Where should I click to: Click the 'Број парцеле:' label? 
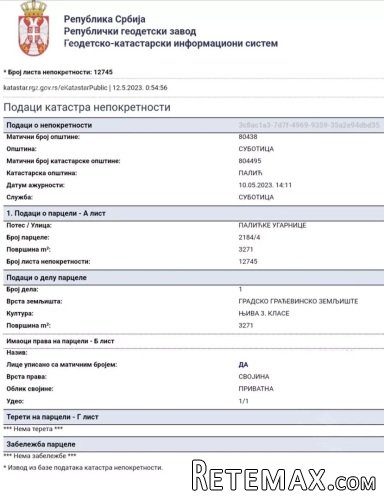pos(28,237)
